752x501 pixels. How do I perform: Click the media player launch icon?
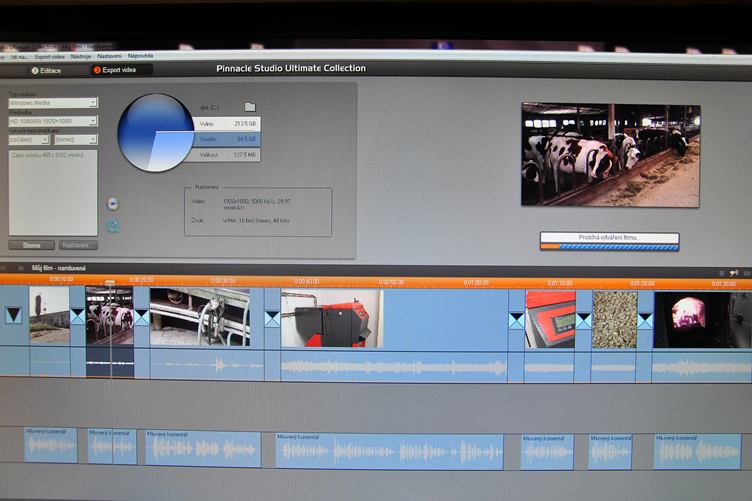point(113,204)
